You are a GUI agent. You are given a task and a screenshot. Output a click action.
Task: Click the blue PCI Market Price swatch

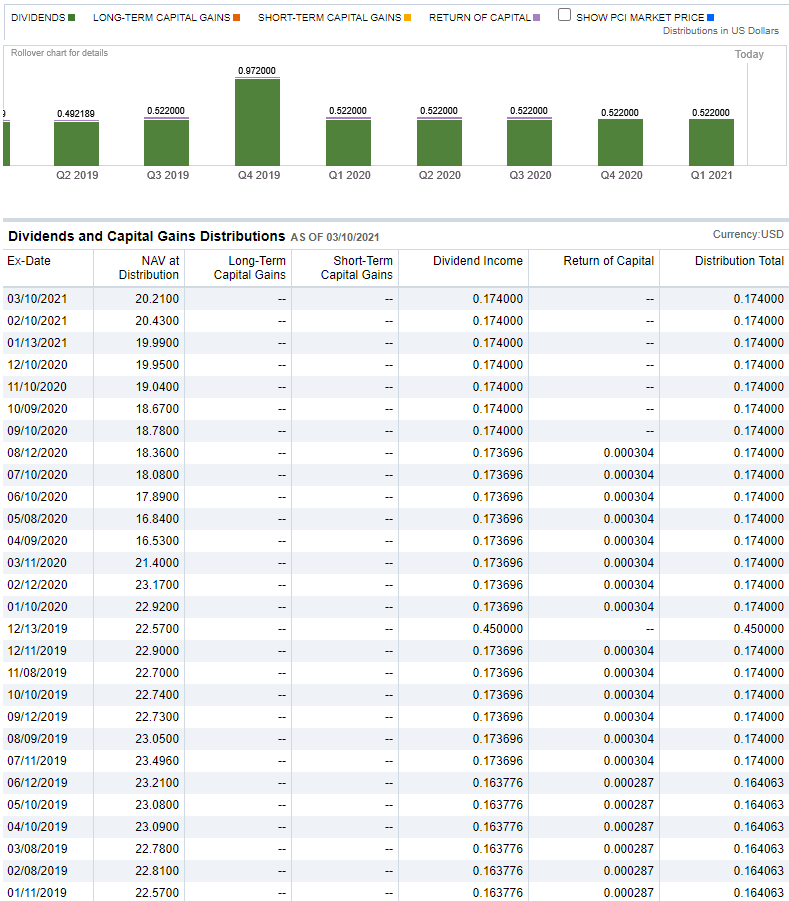[x=711, y=18]
